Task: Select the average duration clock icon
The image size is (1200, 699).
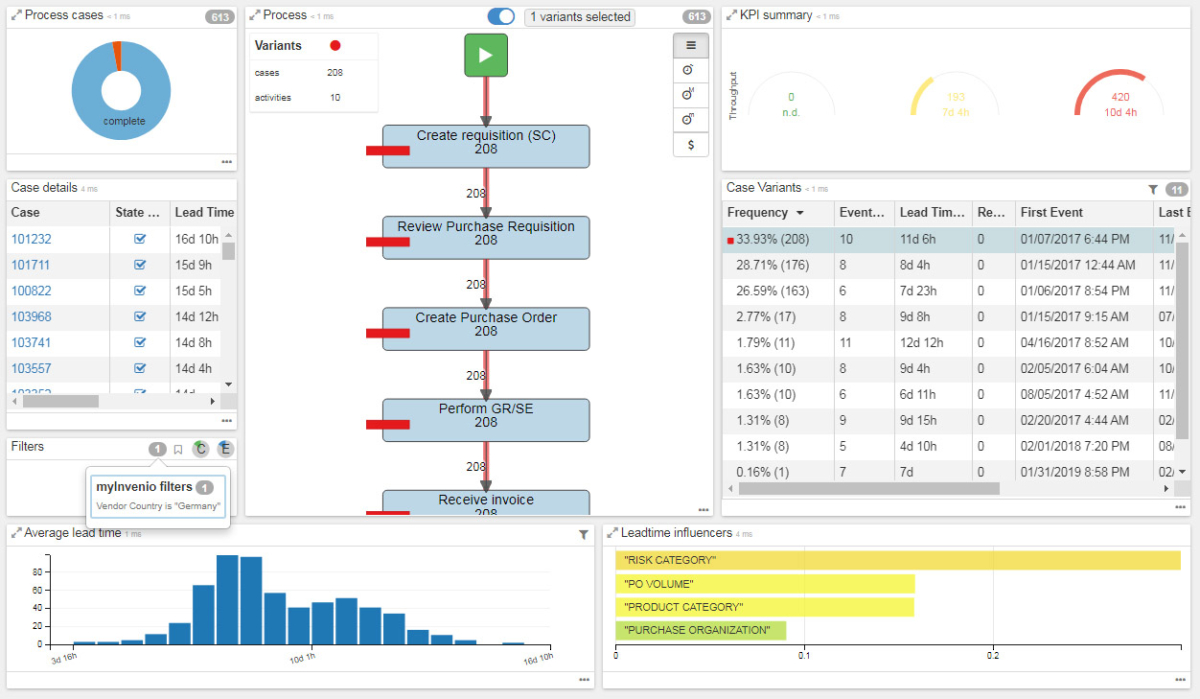Action: click(690, 69)
